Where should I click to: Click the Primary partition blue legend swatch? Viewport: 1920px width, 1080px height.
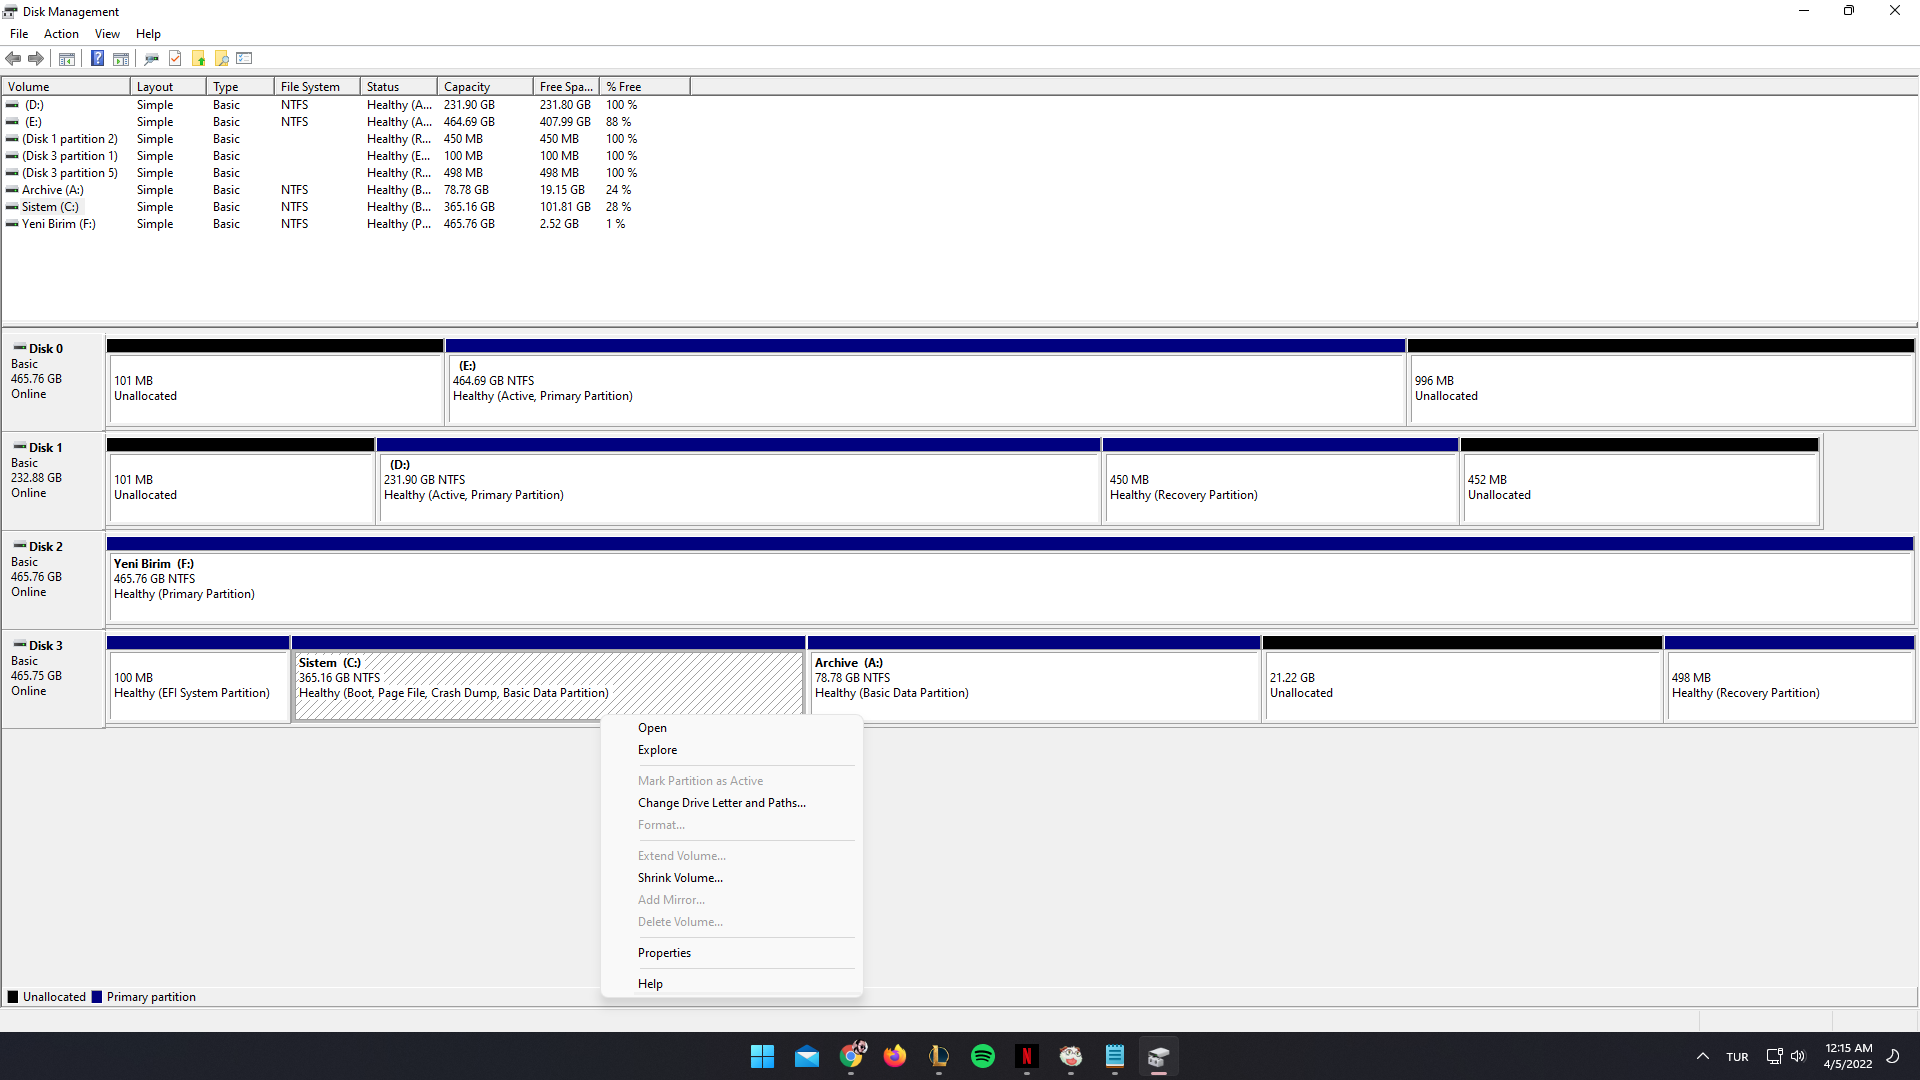click(97, 997)
